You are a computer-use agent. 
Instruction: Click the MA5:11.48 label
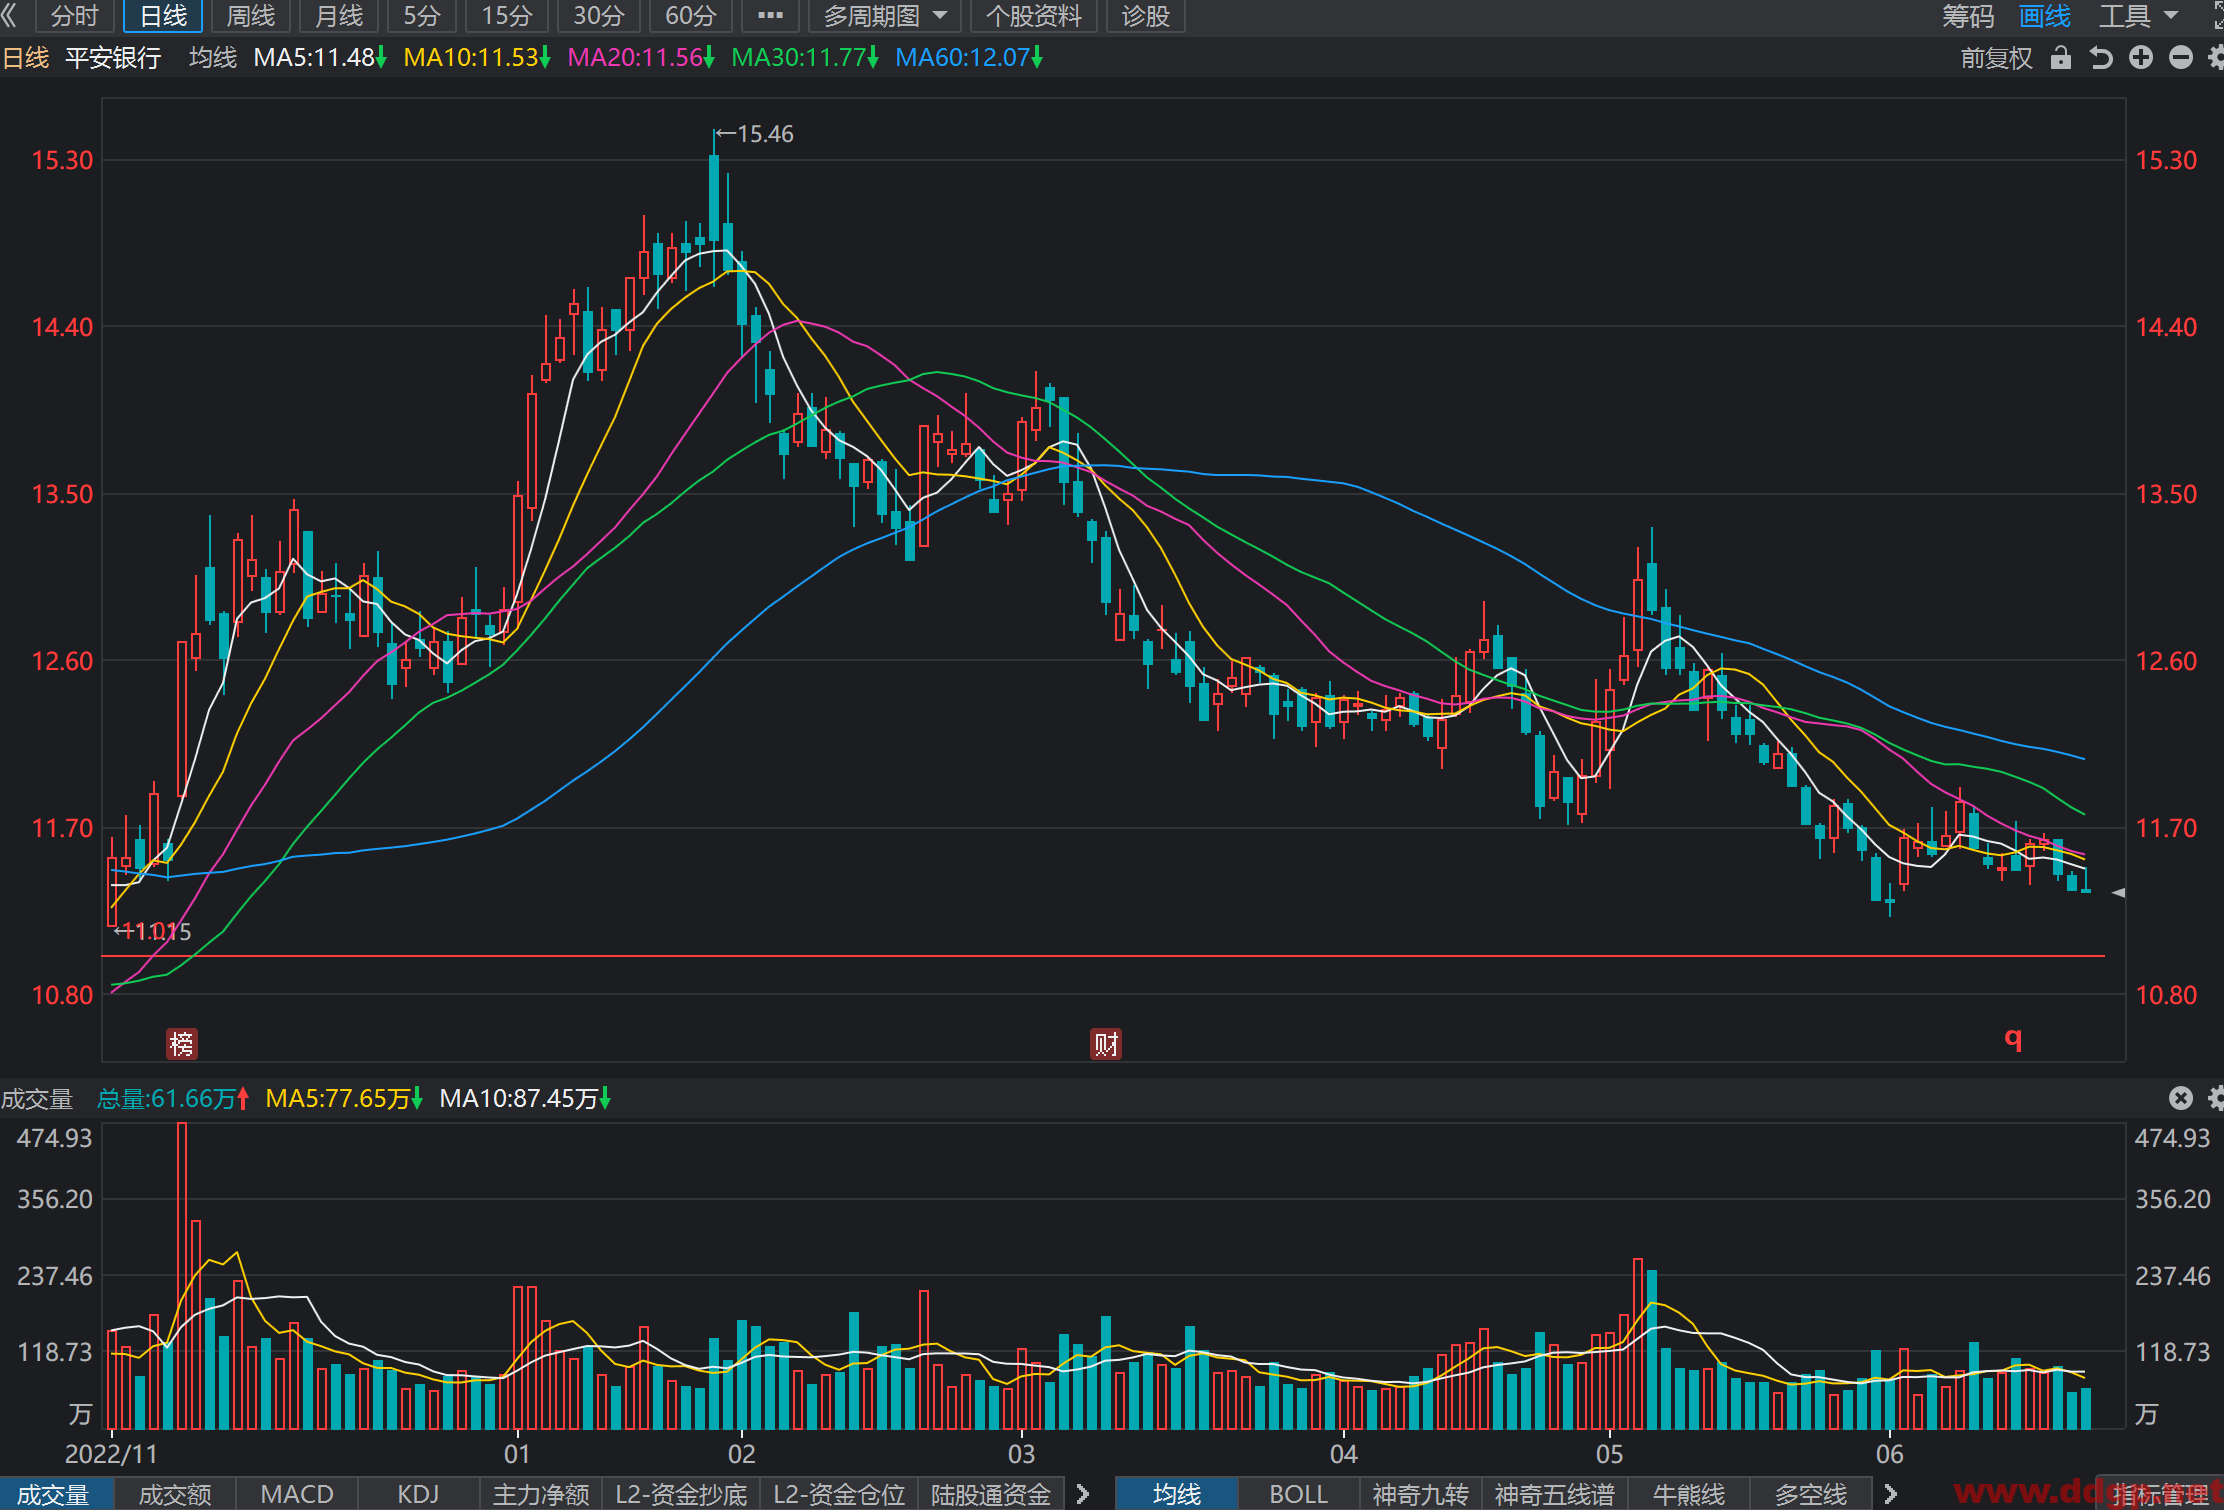point(320,57)
